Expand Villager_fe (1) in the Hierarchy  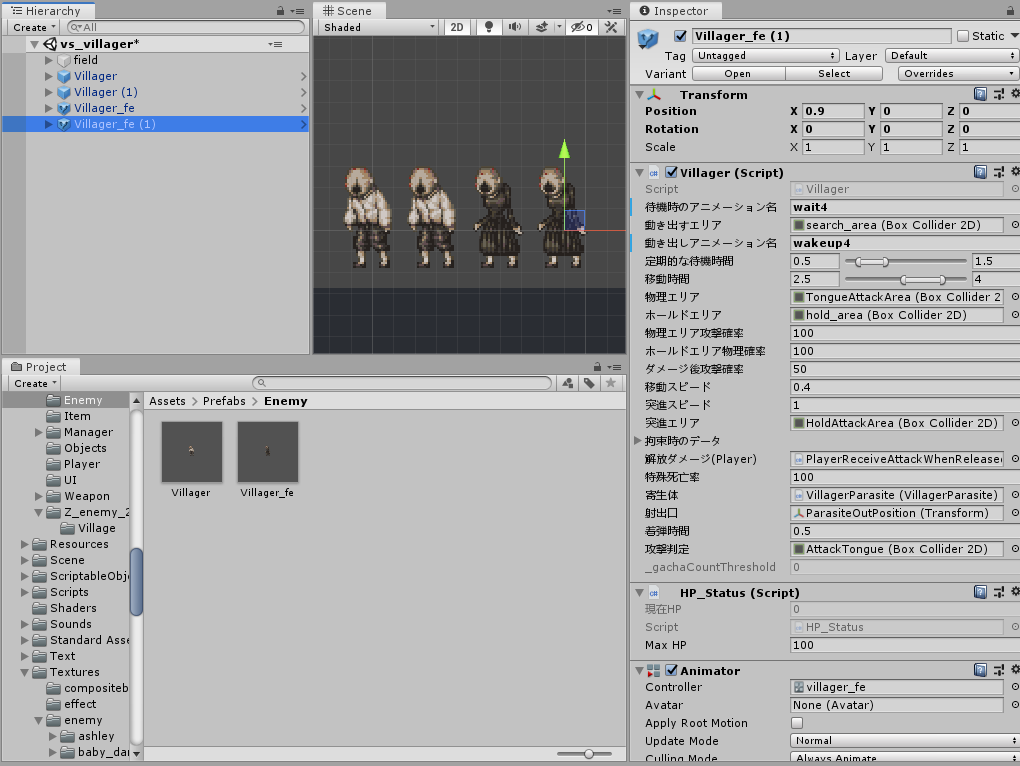[x=47, y=124]
